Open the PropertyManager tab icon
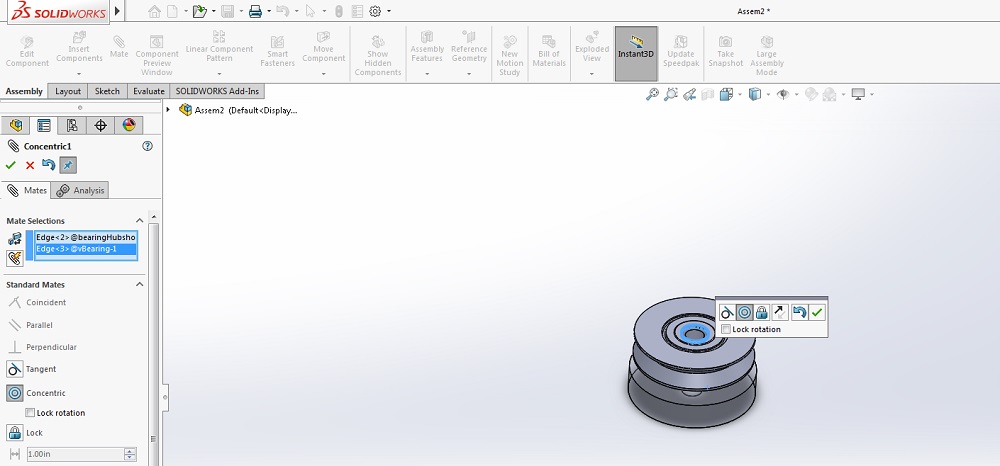 [x=43, y=125]
